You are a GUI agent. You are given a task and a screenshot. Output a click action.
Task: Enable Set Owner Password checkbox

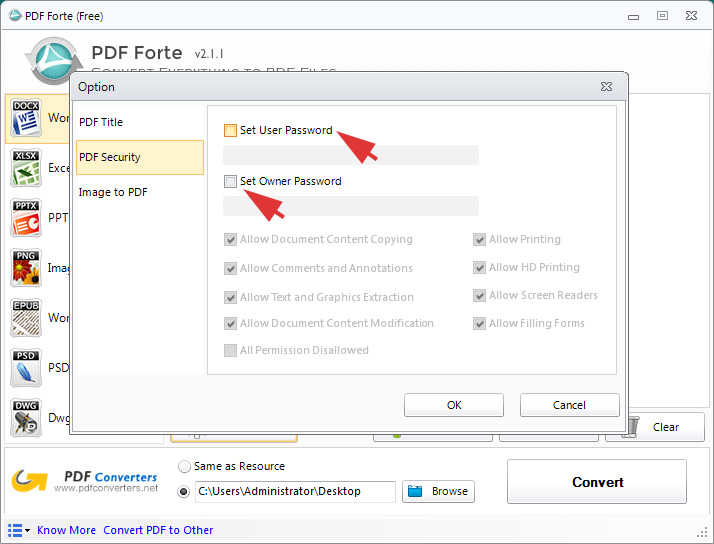(x=230, y=181)
